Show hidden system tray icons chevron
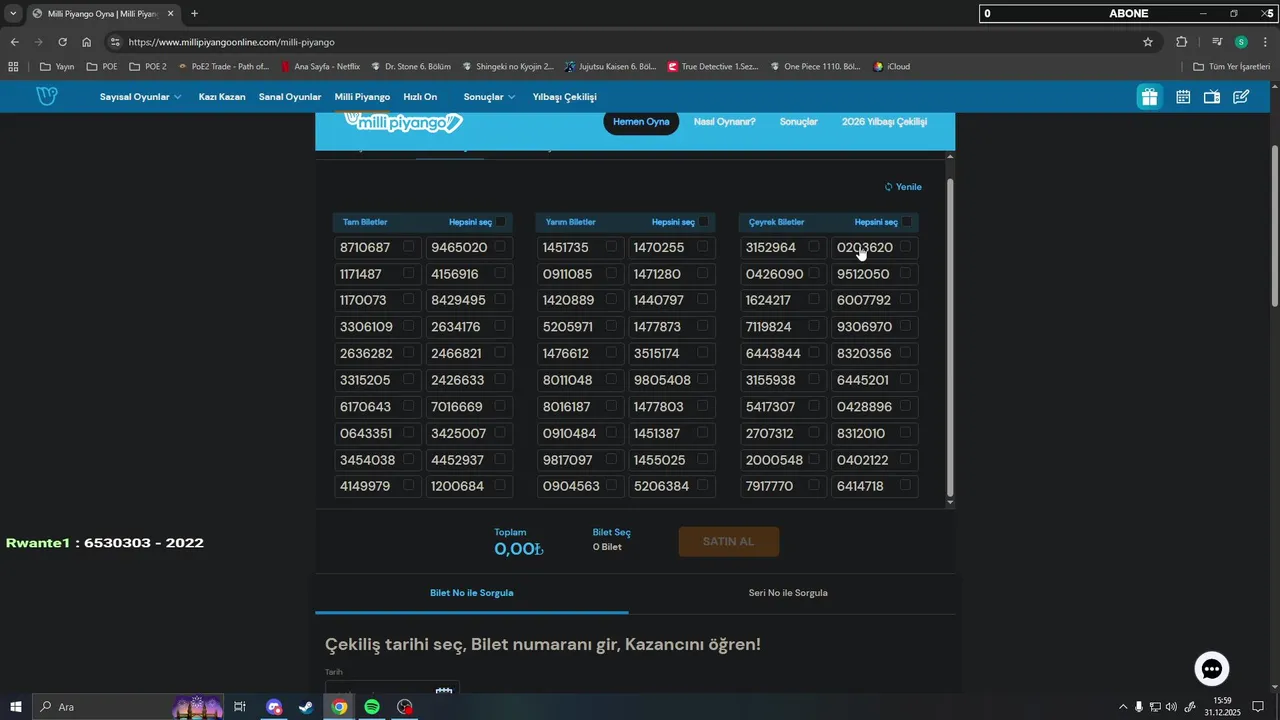1280x720 pixels. coord(1123,707)
